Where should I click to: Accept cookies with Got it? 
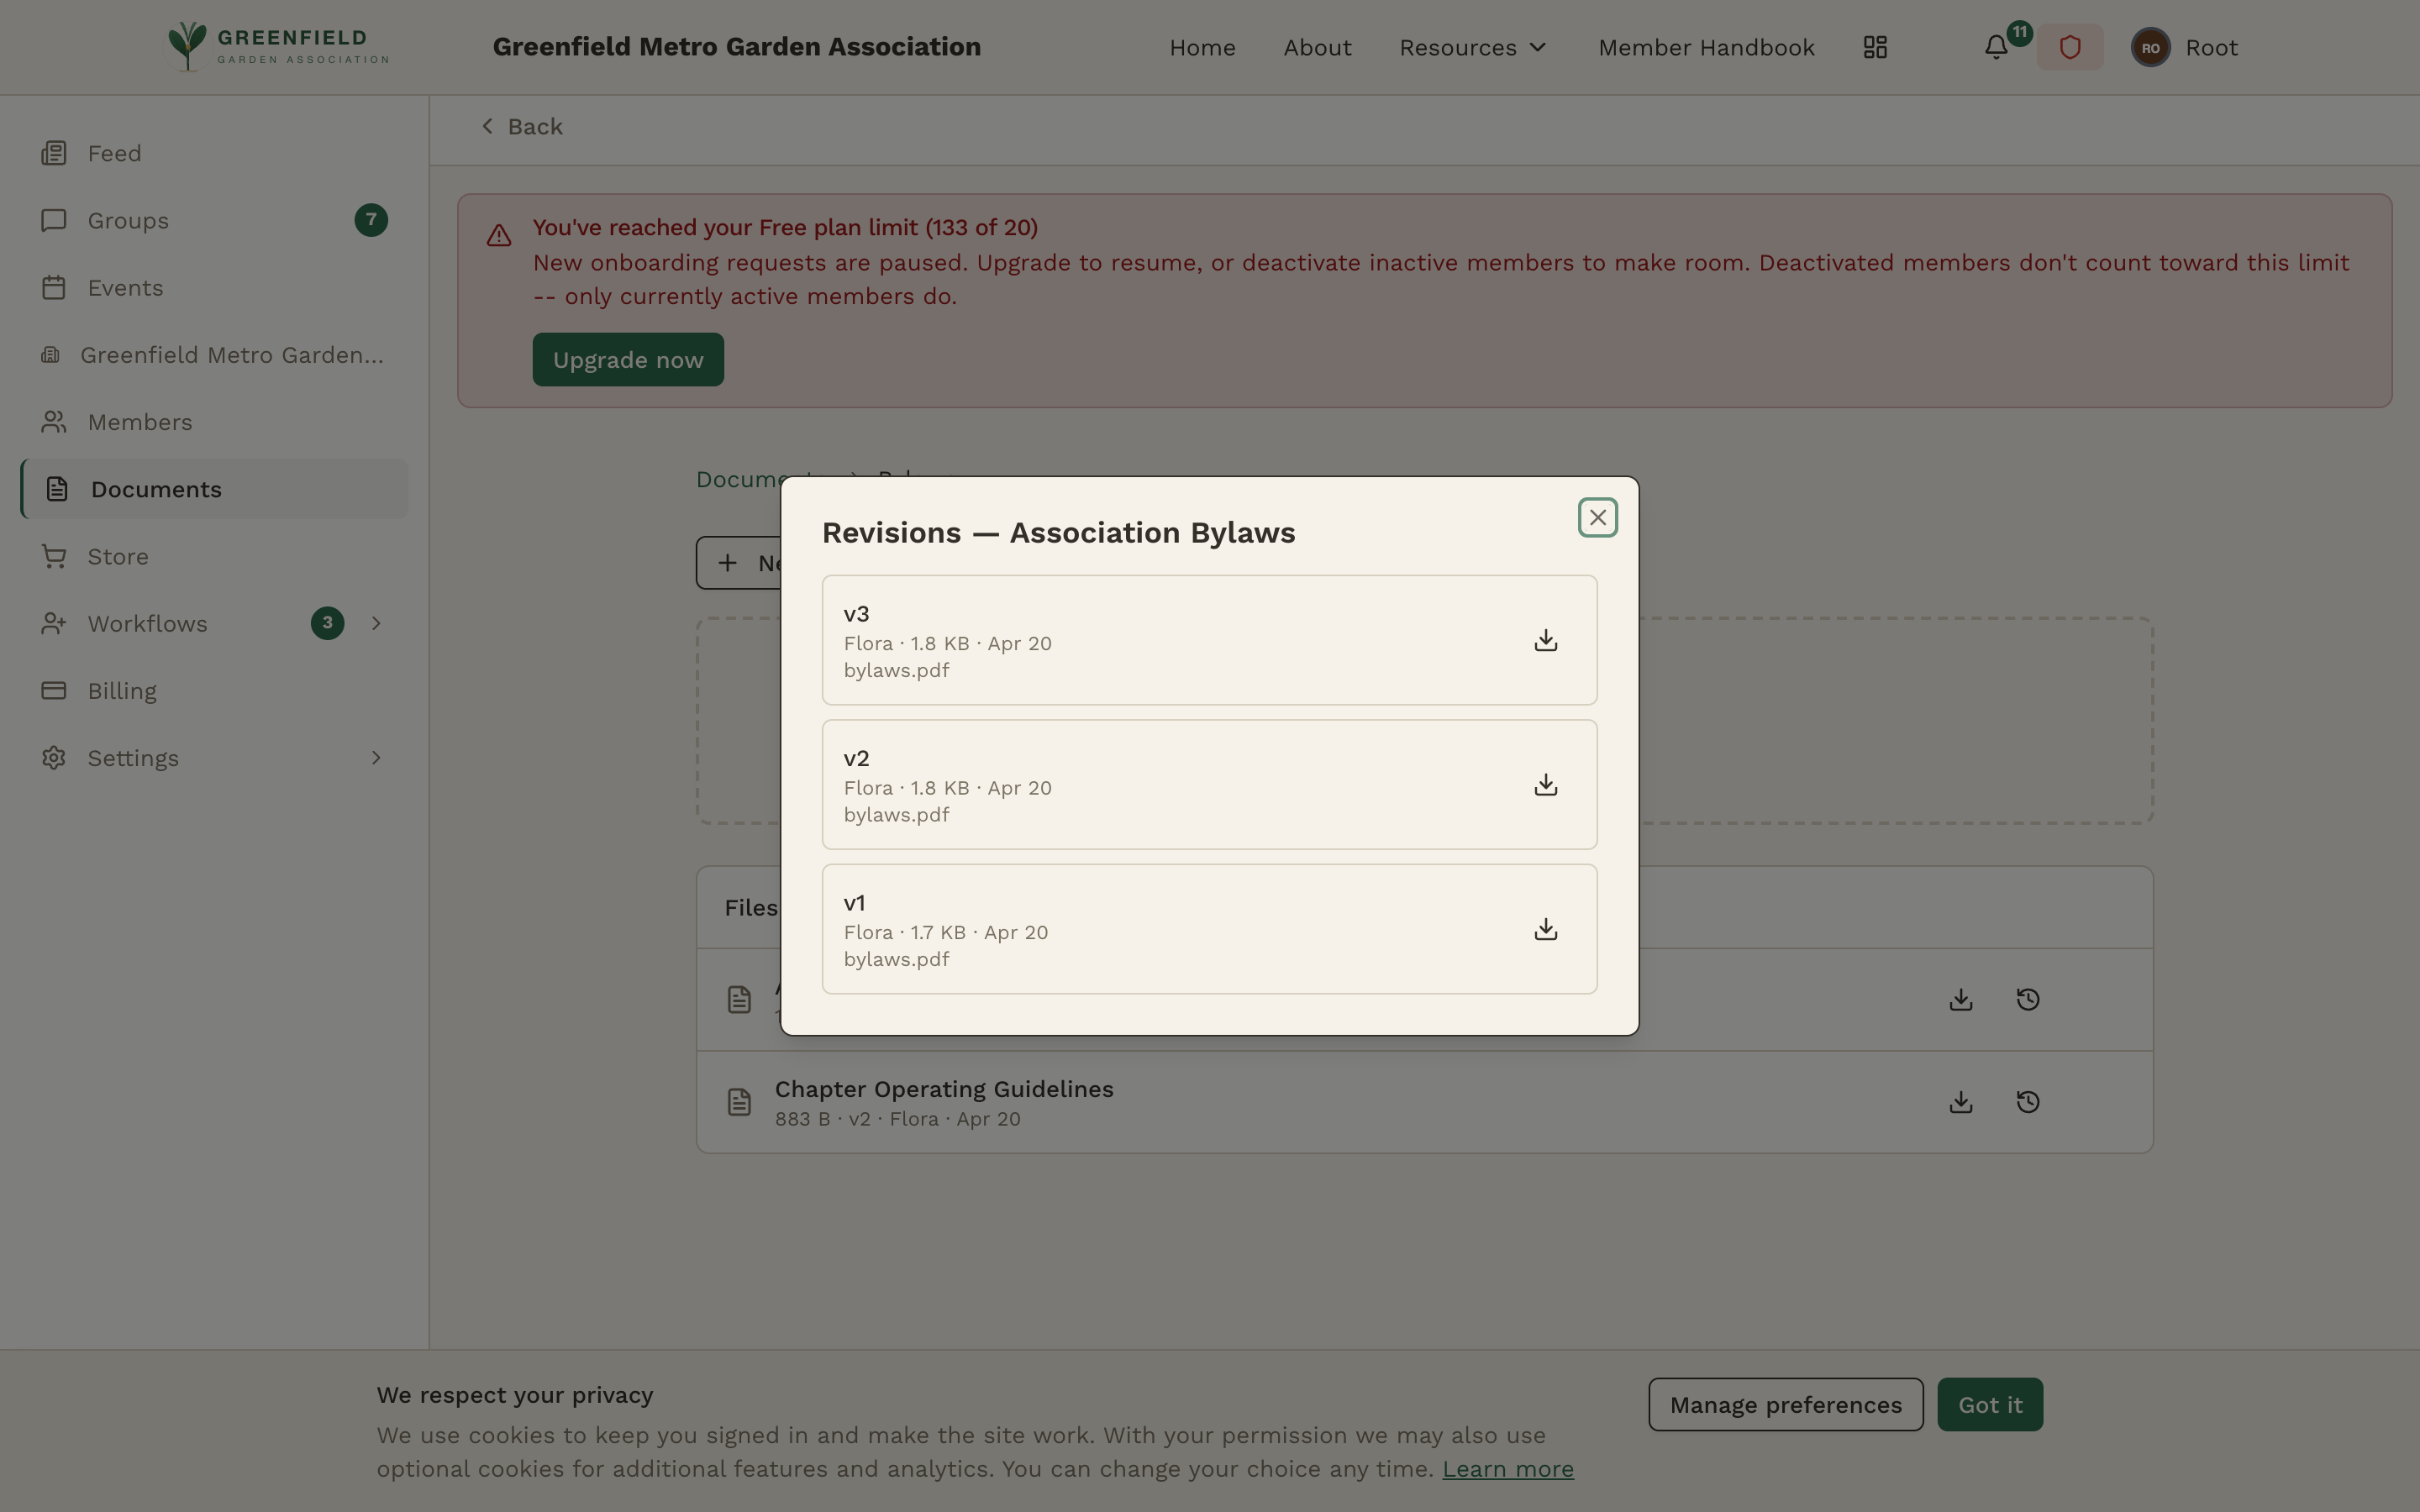tap(1990, 1405)
